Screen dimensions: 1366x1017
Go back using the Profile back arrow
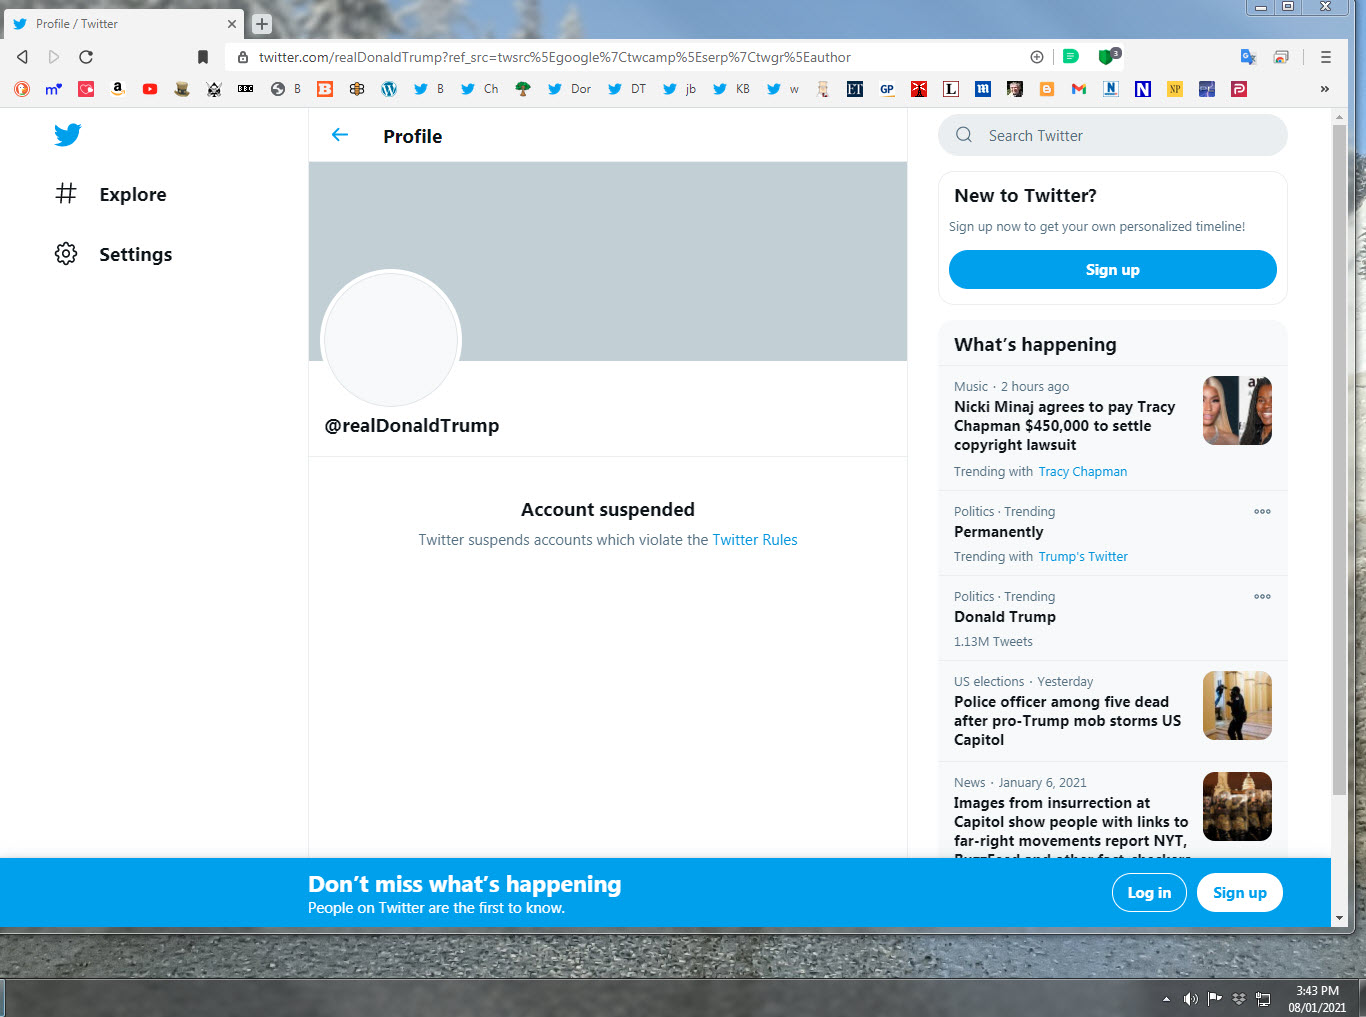coord(340,135)
